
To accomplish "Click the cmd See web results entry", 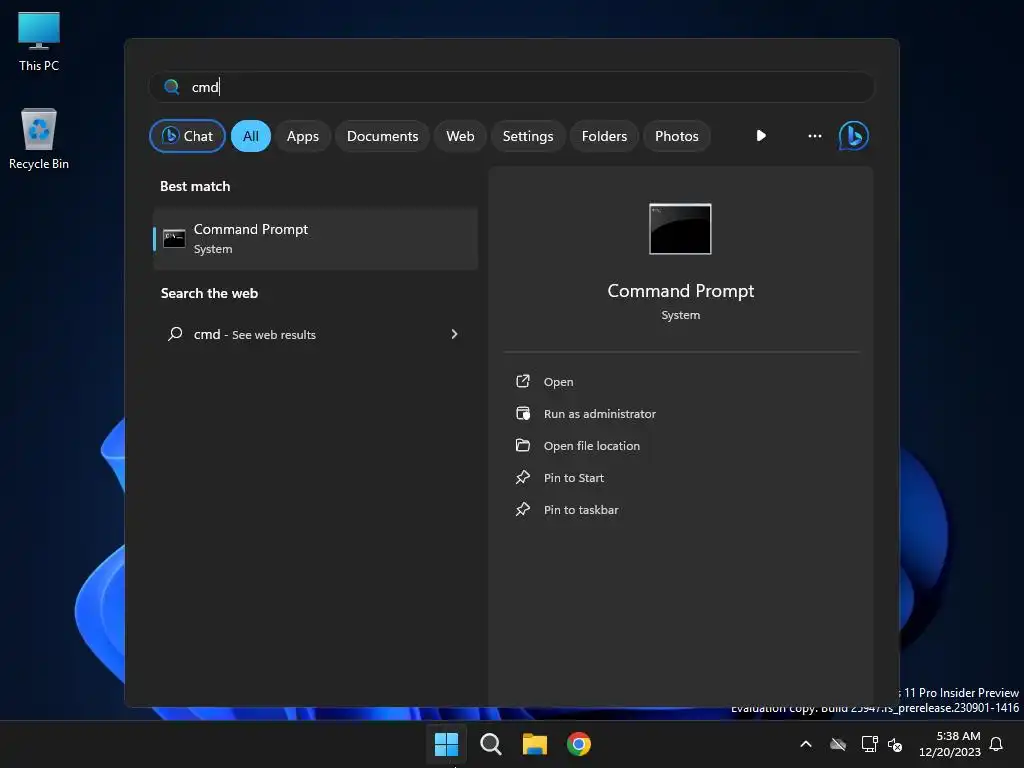I will pos(315,334).
